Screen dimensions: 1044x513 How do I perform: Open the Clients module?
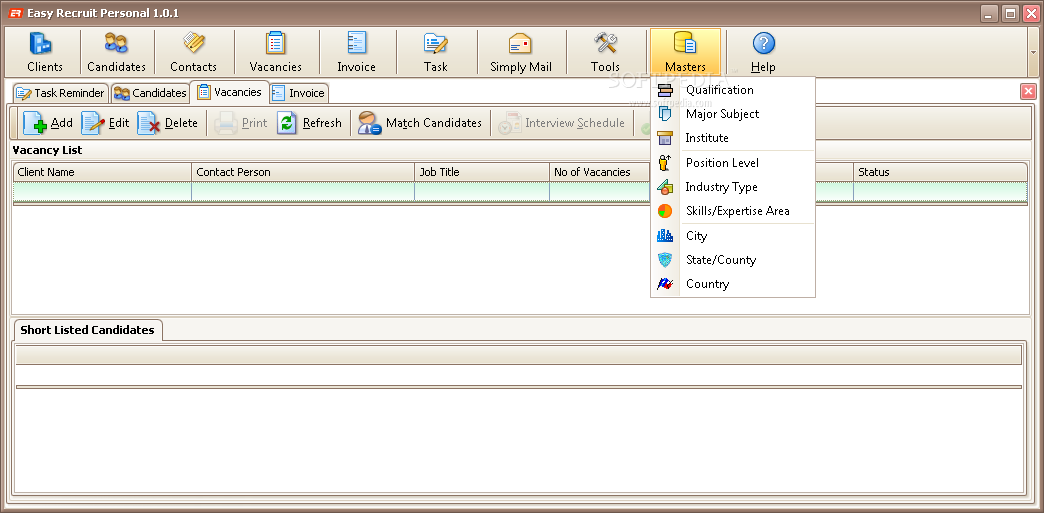(x=45, y=53)
